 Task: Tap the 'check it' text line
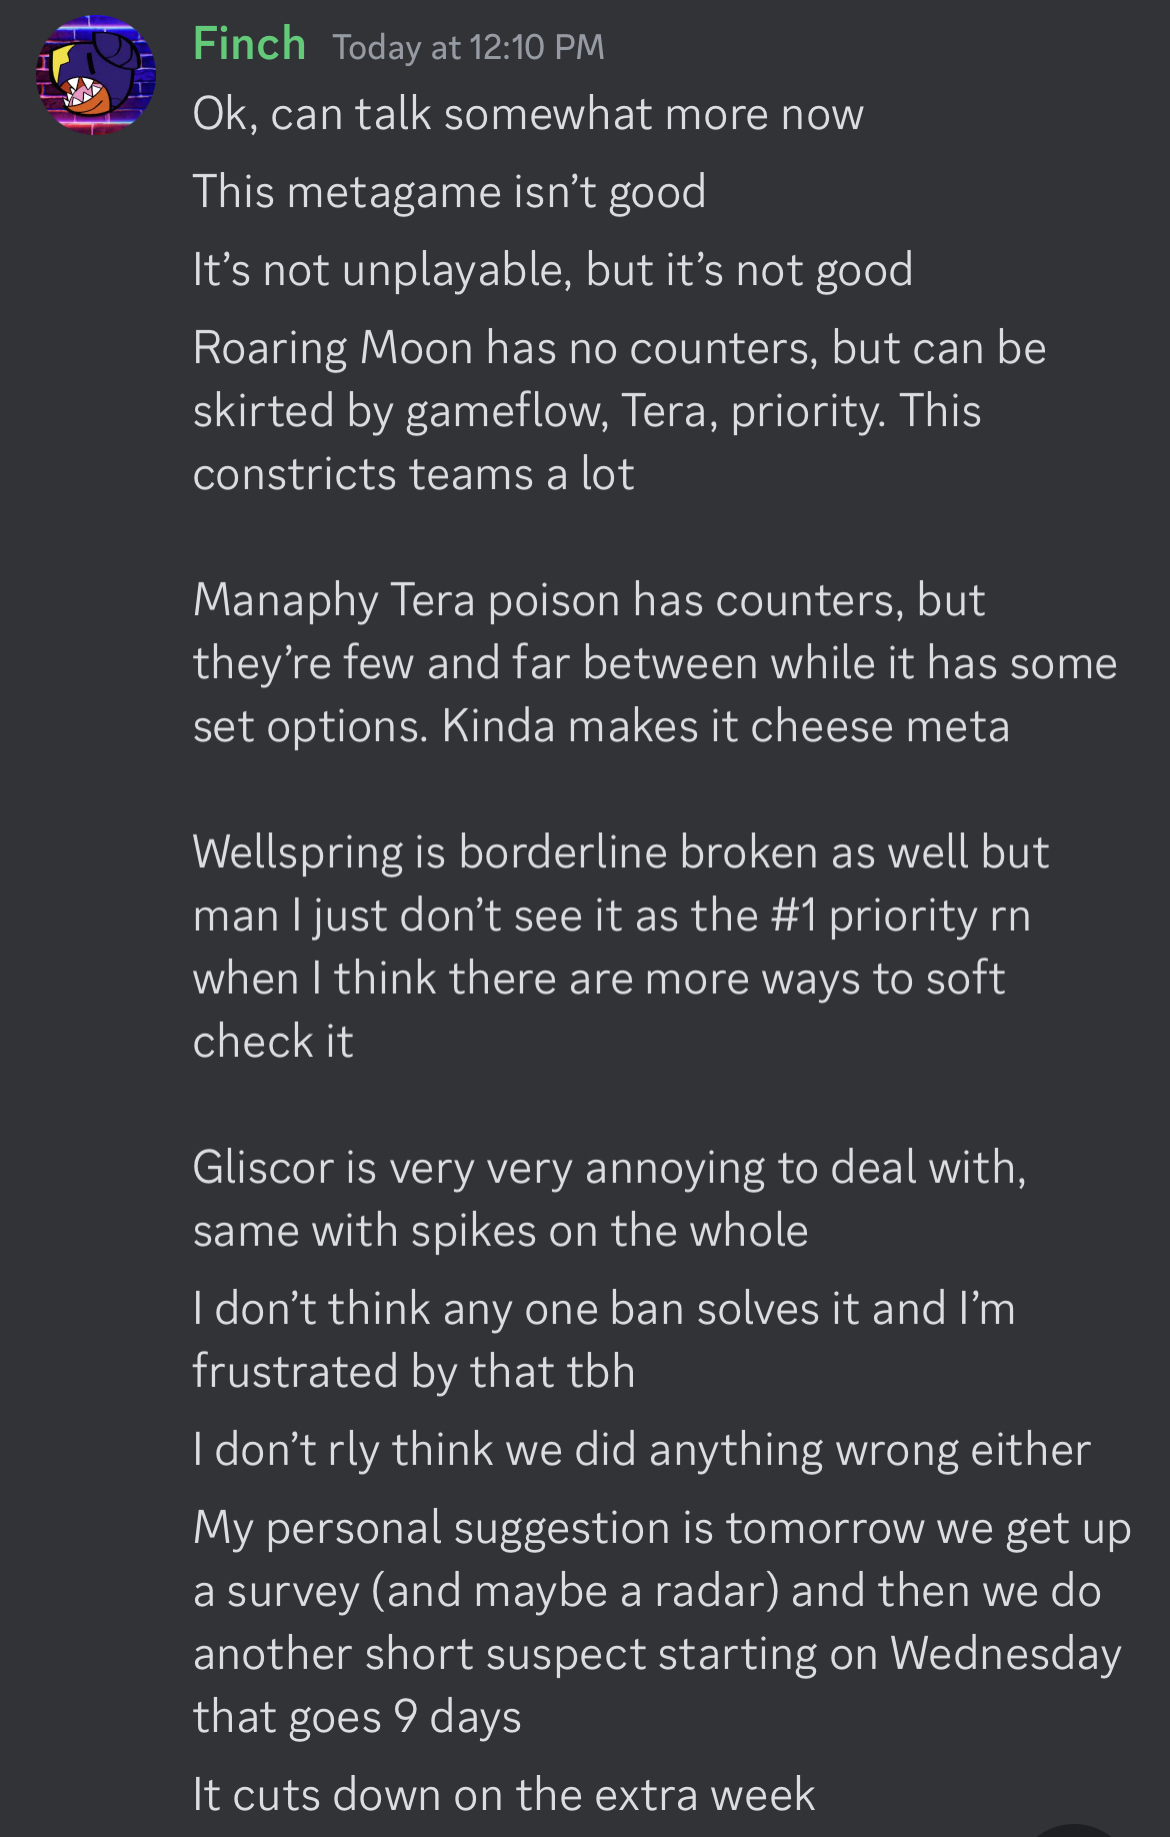(x=273, y=1041)
